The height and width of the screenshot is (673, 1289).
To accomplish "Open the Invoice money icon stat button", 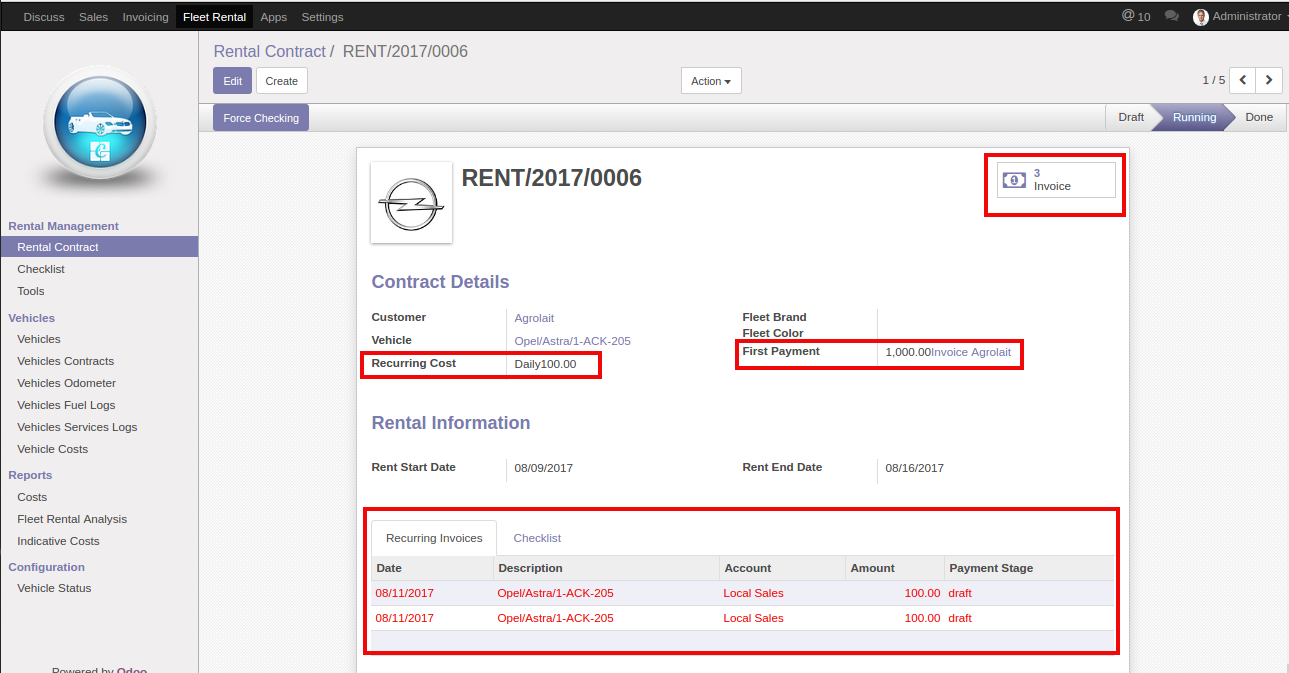I will 1015,180.
